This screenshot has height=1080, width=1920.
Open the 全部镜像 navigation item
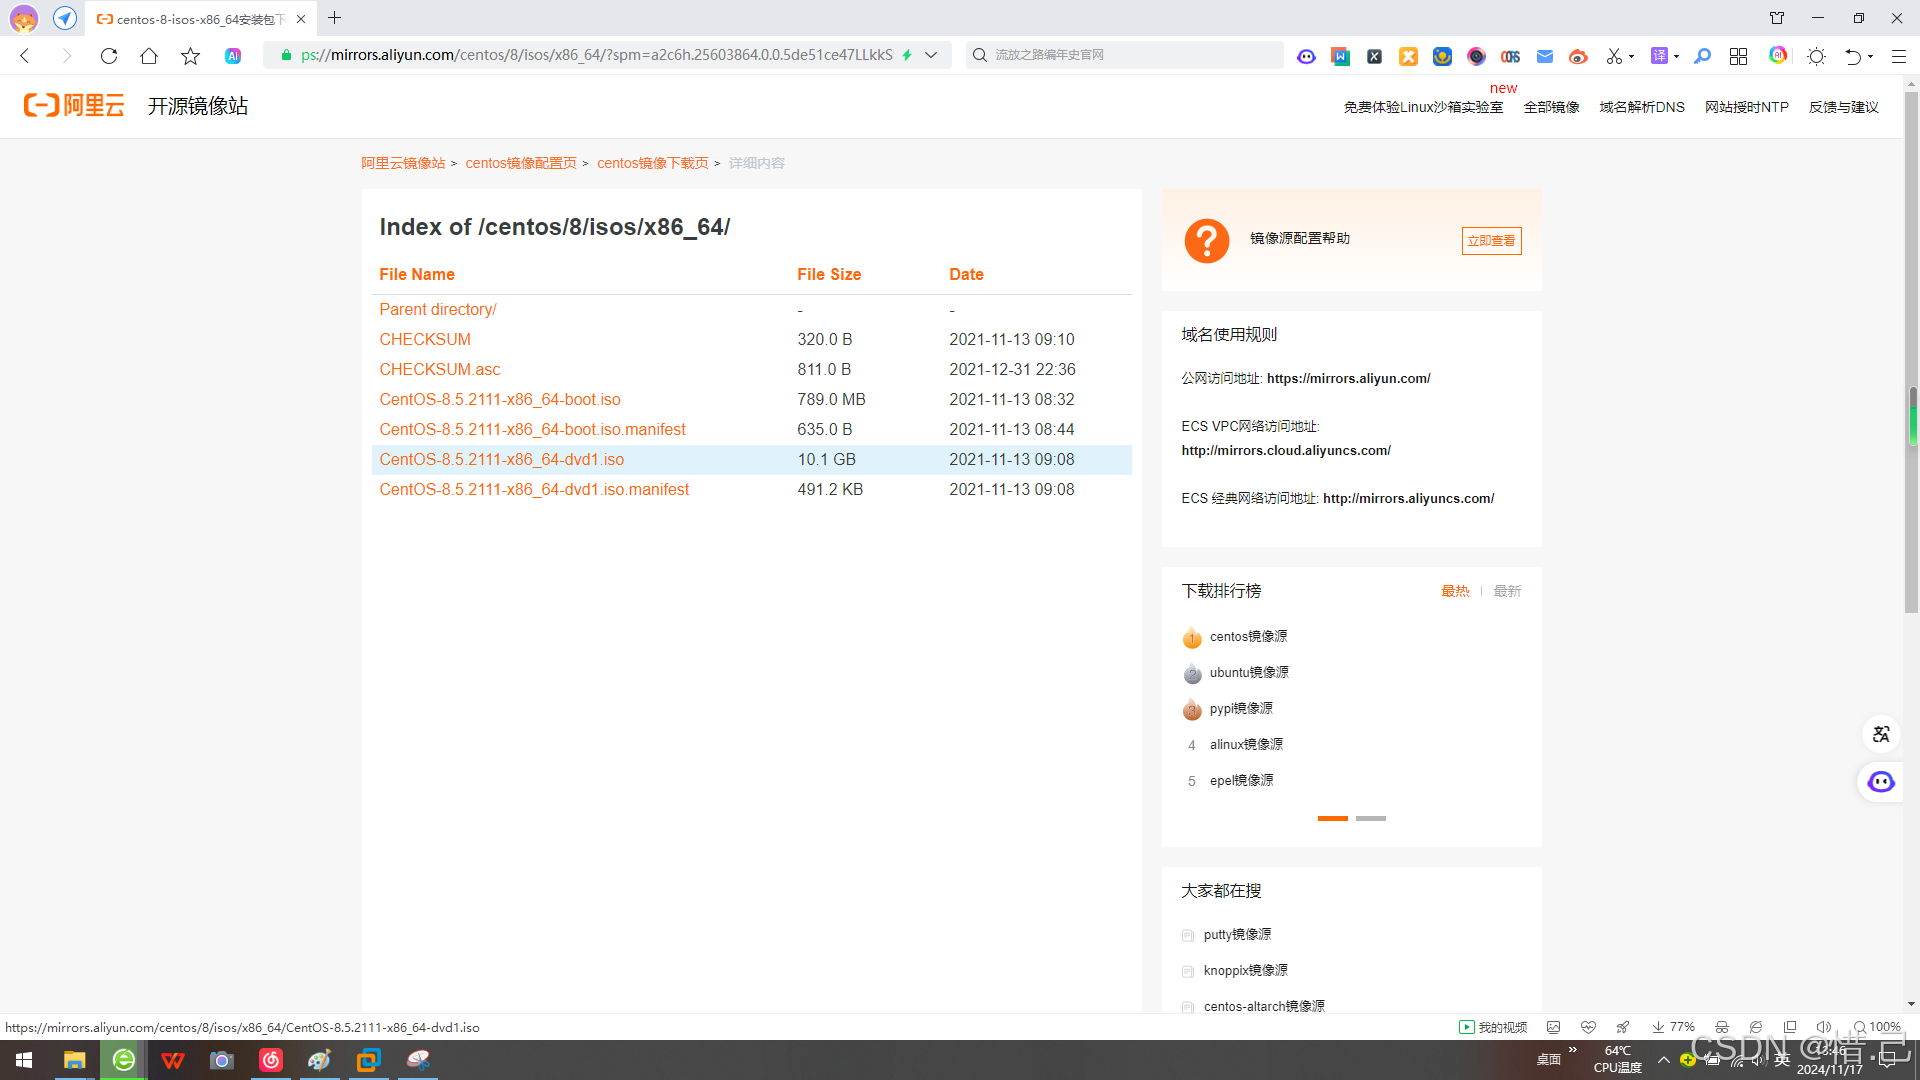click(x=1551, y=107)
